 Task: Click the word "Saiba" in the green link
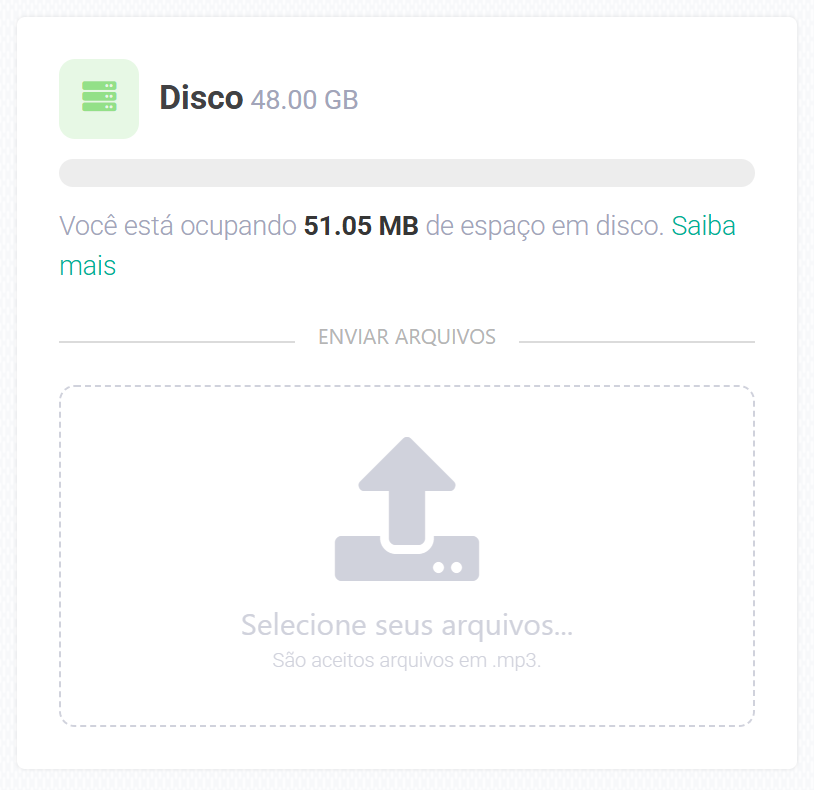click(x=703, y=226)
